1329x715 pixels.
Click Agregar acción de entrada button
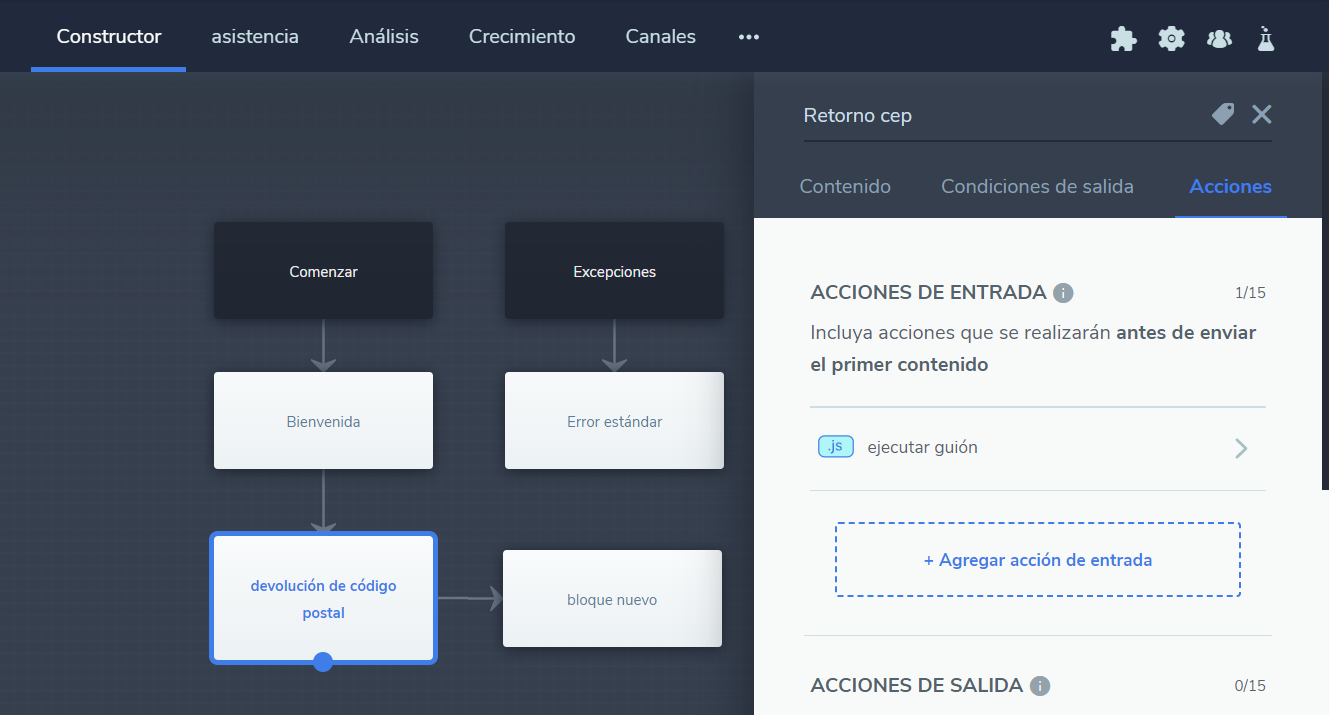pyautogui.click(x=1037, y=560)
